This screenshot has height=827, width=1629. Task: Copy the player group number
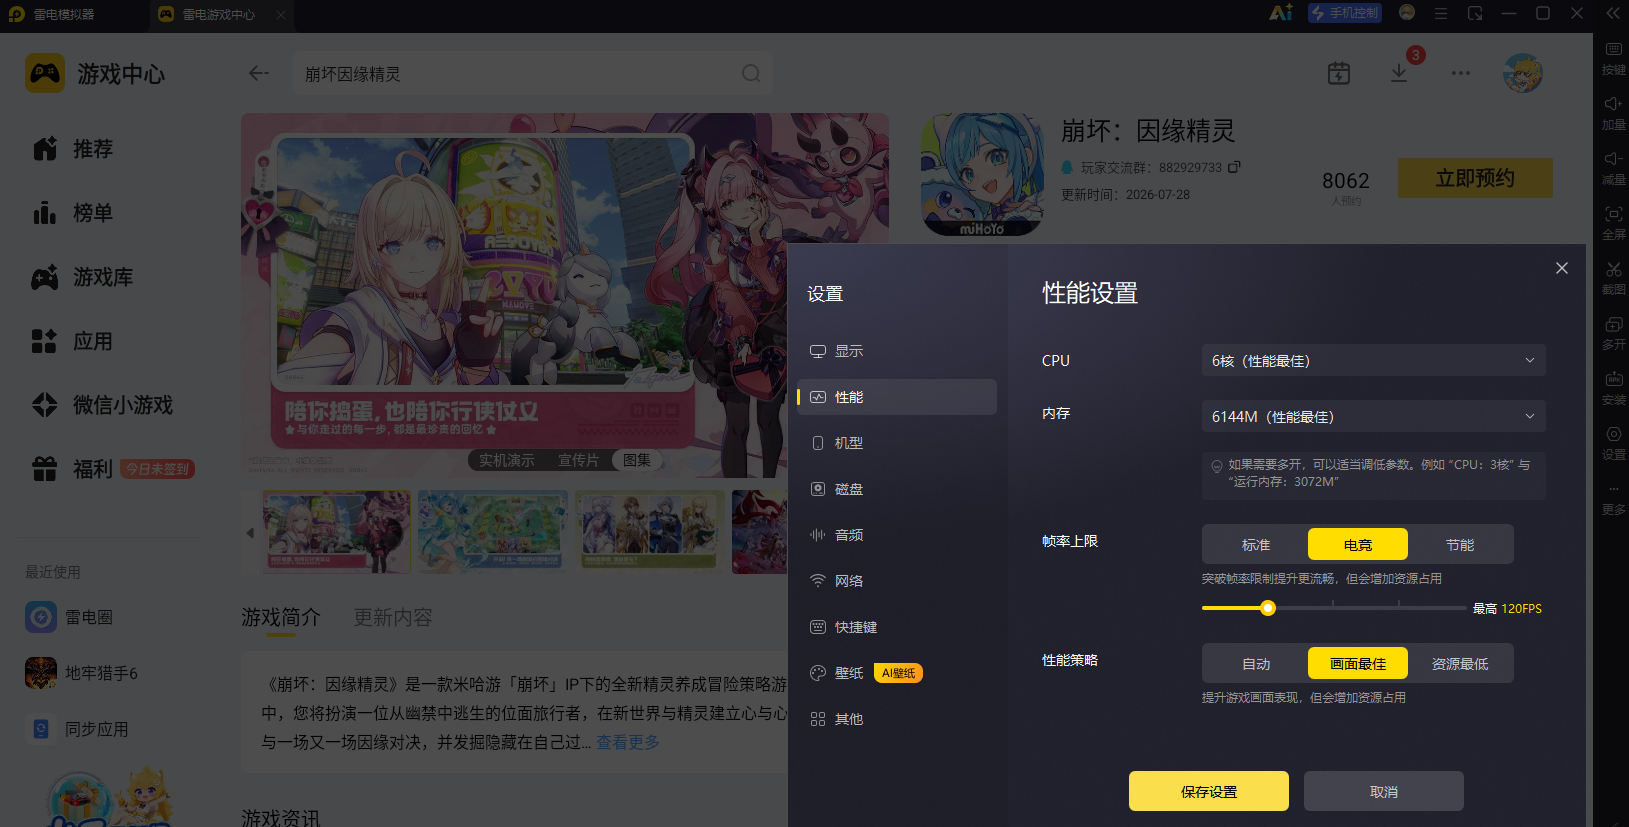click(x=1234, y=167)
